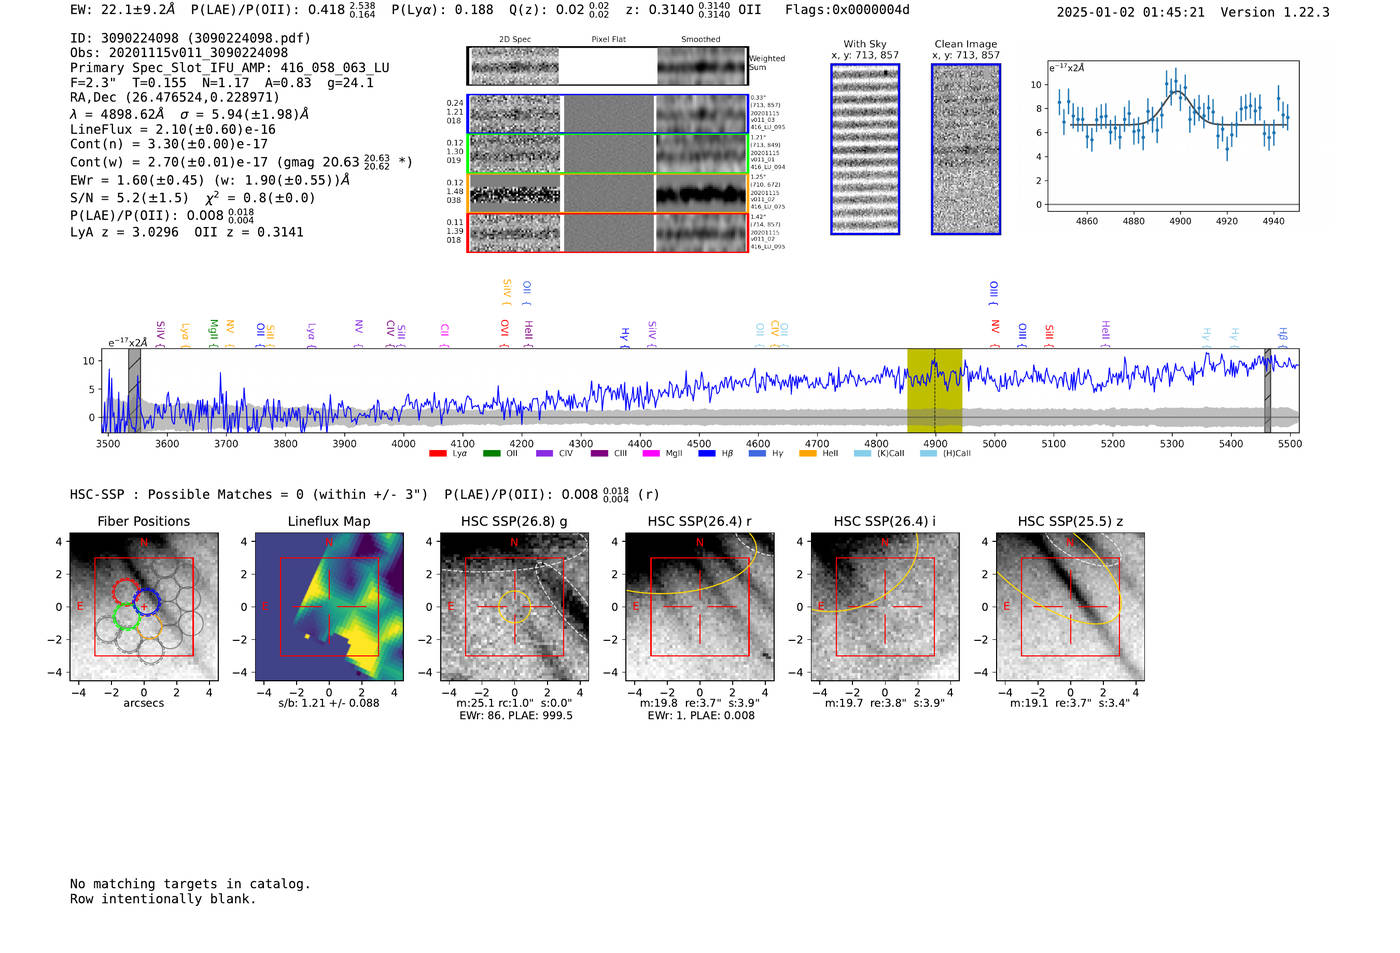
Task: Click the Version 1.22.3 timestamp header
Action: pyautogui.click(x=1193, y=12)
